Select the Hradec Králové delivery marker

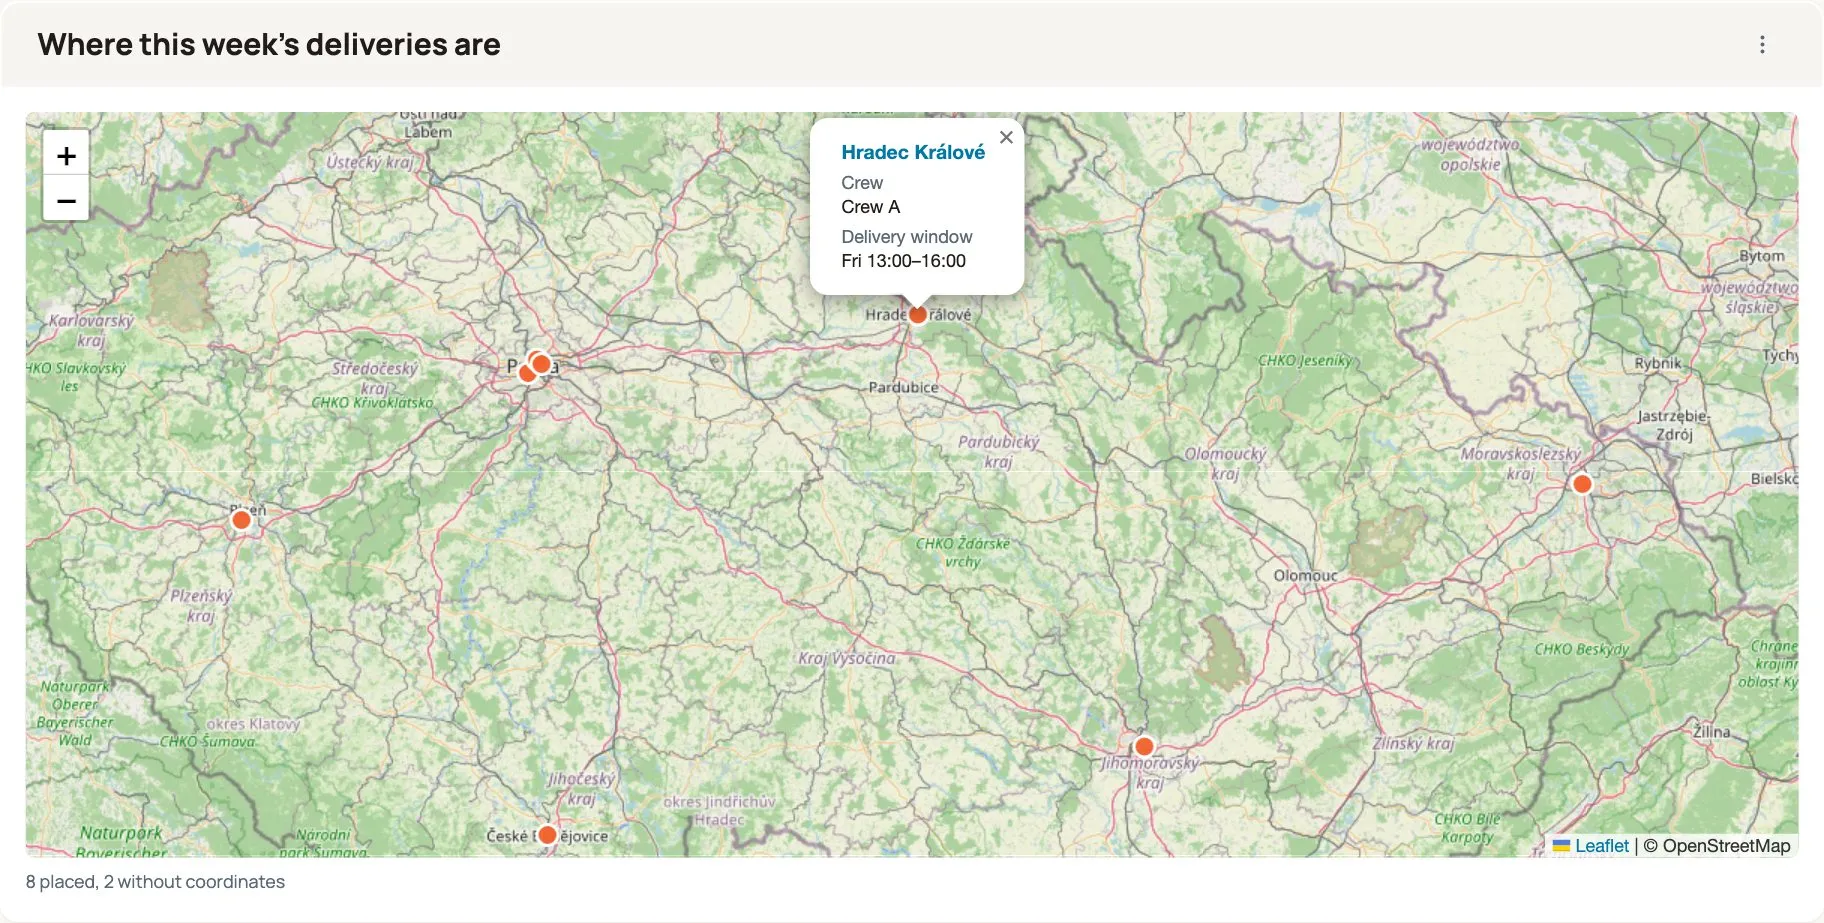coord(917,315)
